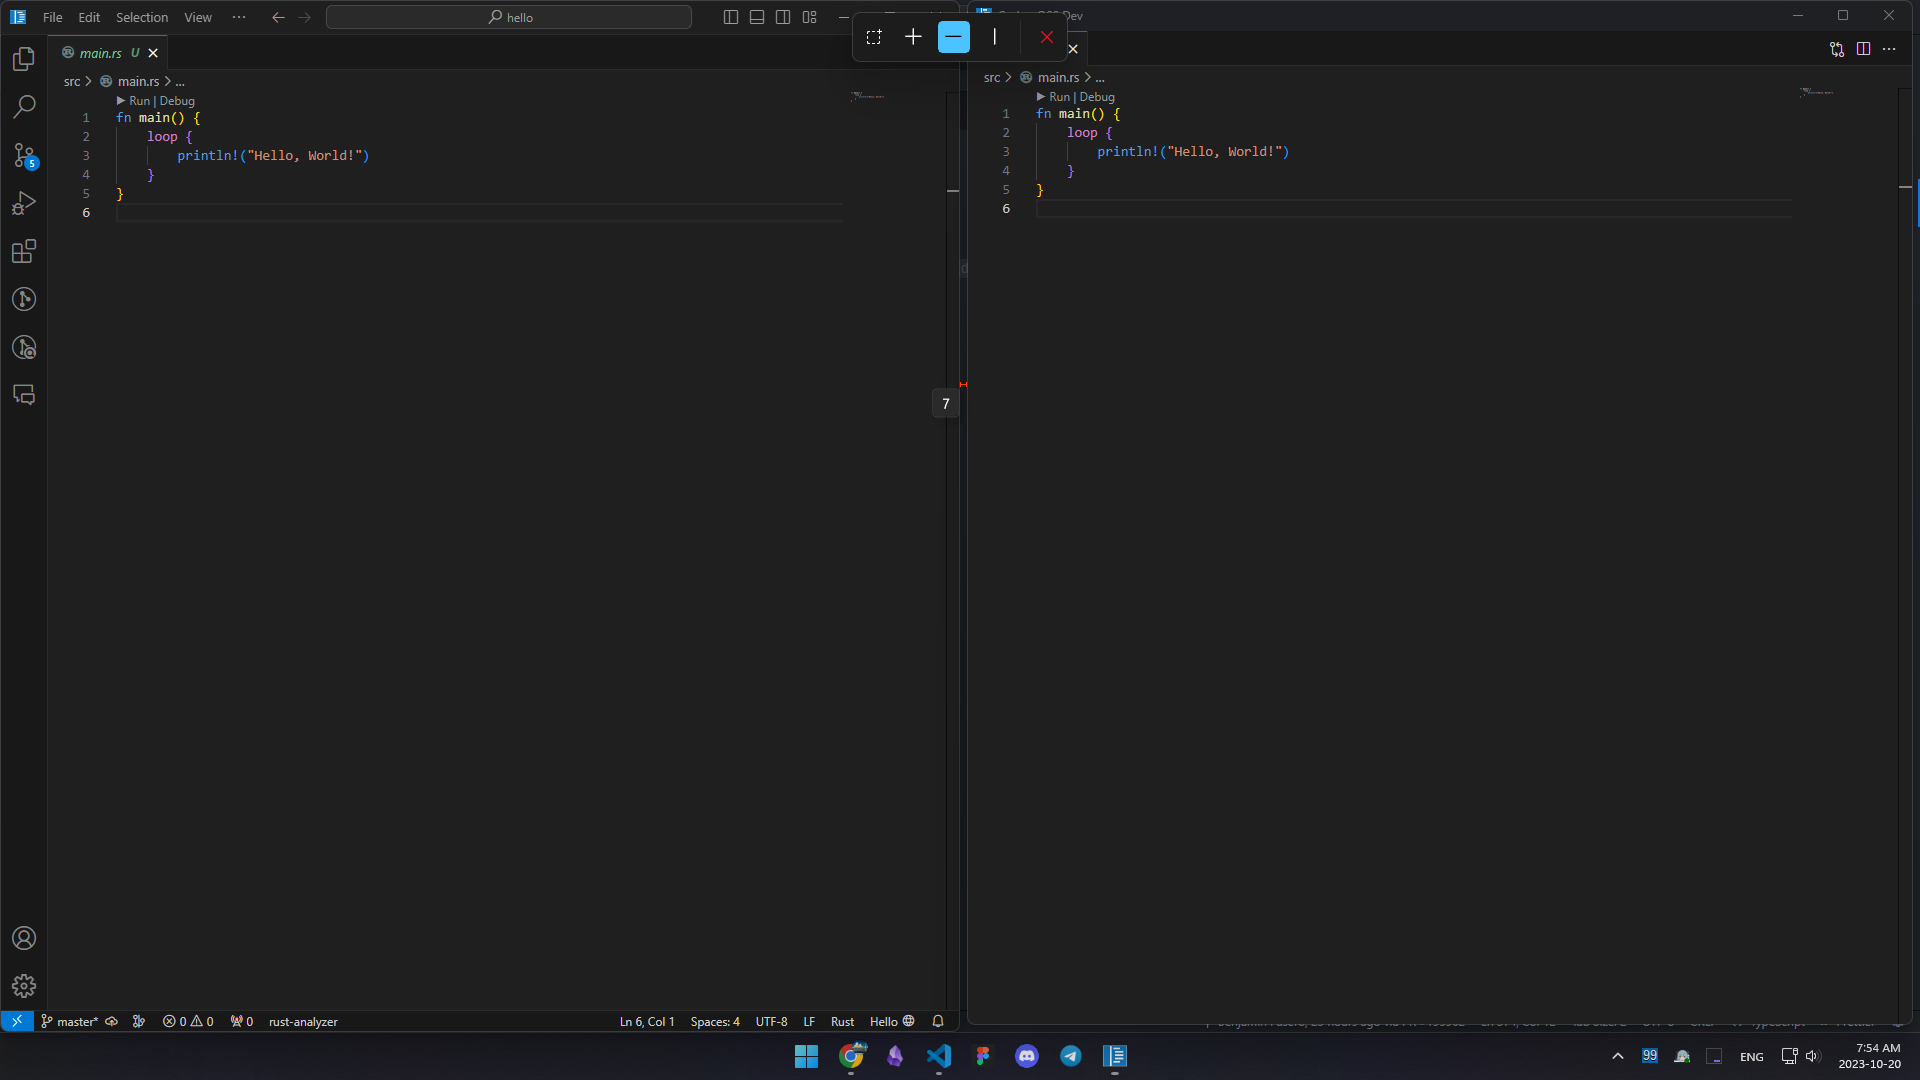Launch Discord from the taskbar
Viewport: 1920px width, 1080px height.
1027,1056
